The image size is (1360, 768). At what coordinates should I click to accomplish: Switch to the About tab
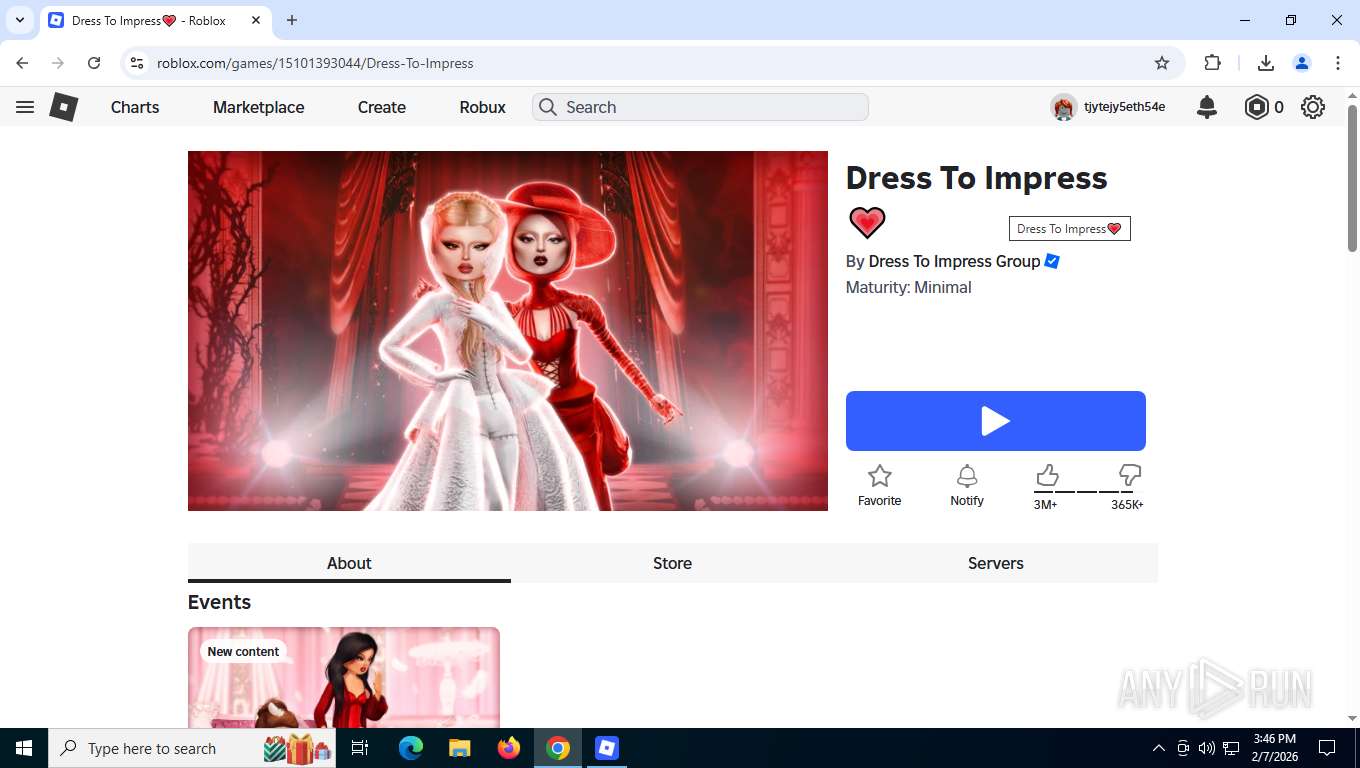[x=349, y=563]
